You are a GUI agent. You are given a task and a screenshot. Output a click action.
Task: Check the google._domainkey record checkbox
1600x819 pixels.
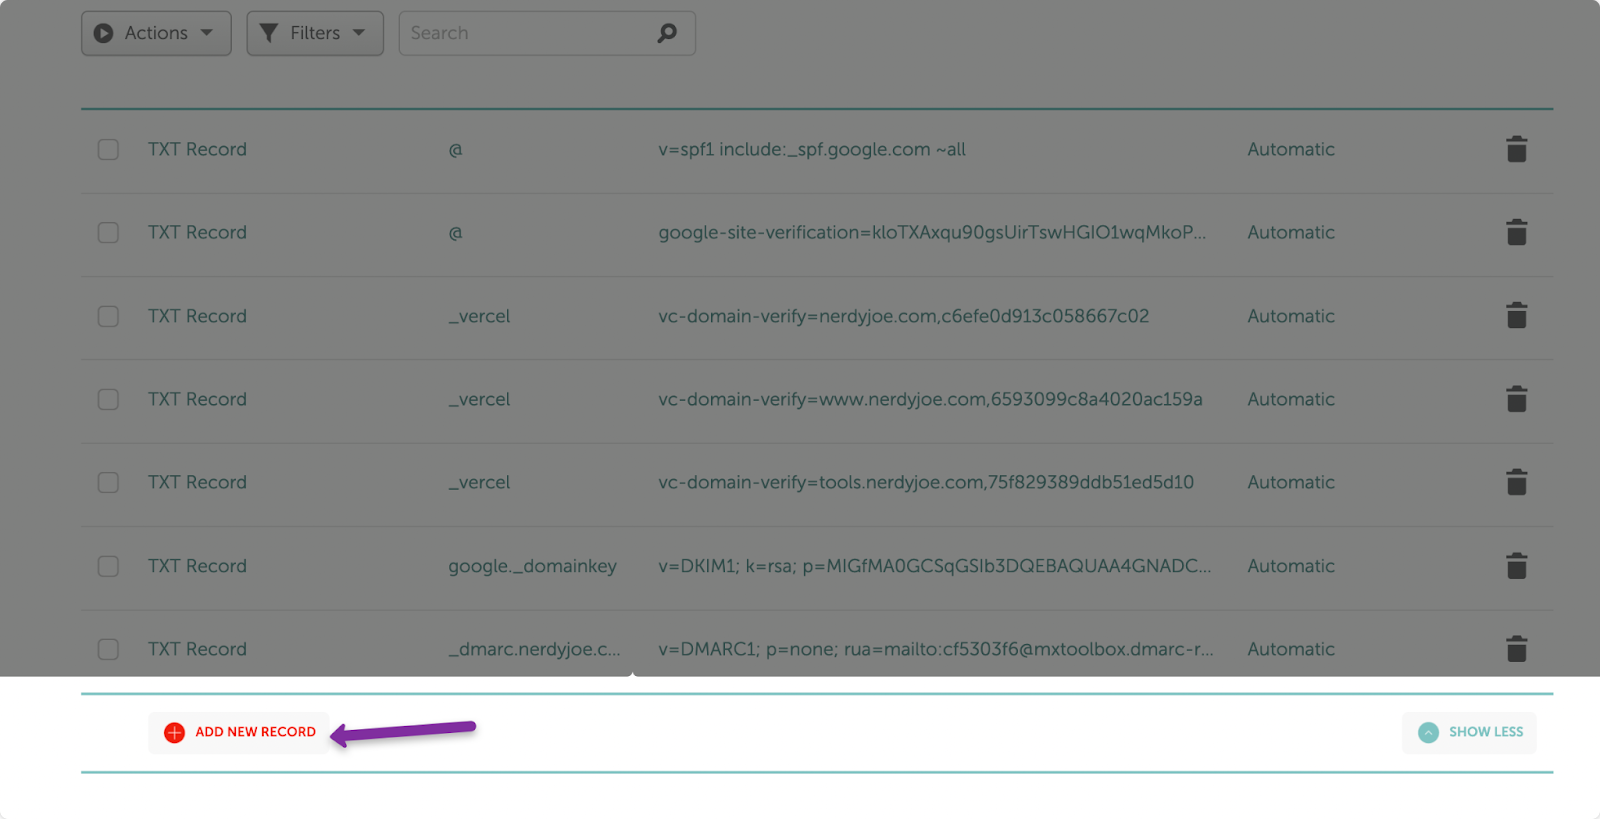tap(108, 566)
